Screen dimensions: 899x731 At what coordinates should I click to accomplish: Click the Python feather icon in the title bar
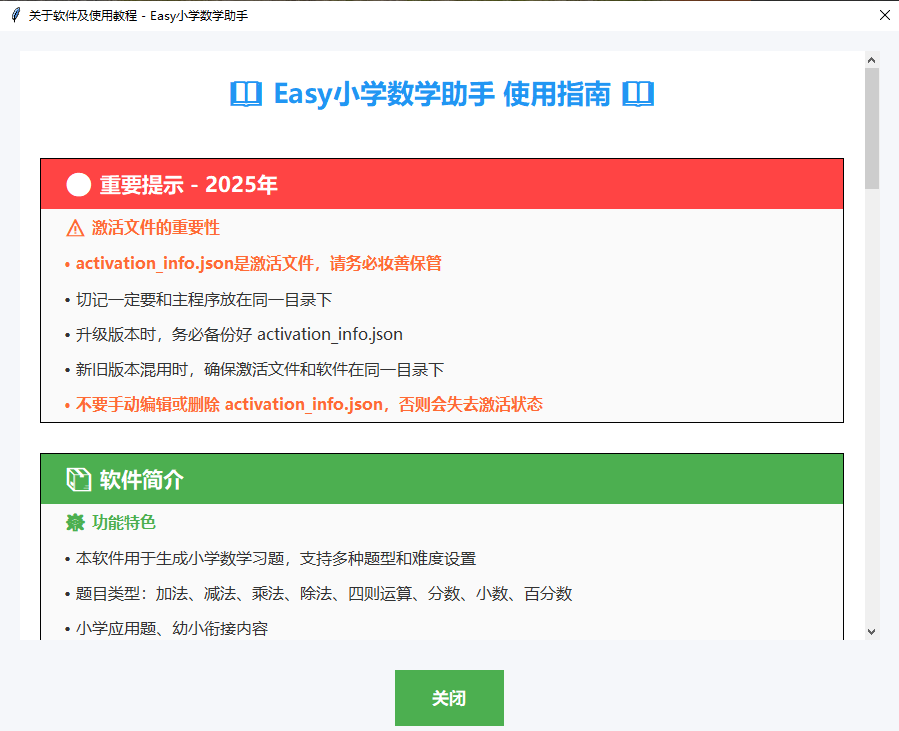pyautogui.click(x=14, y=15)
